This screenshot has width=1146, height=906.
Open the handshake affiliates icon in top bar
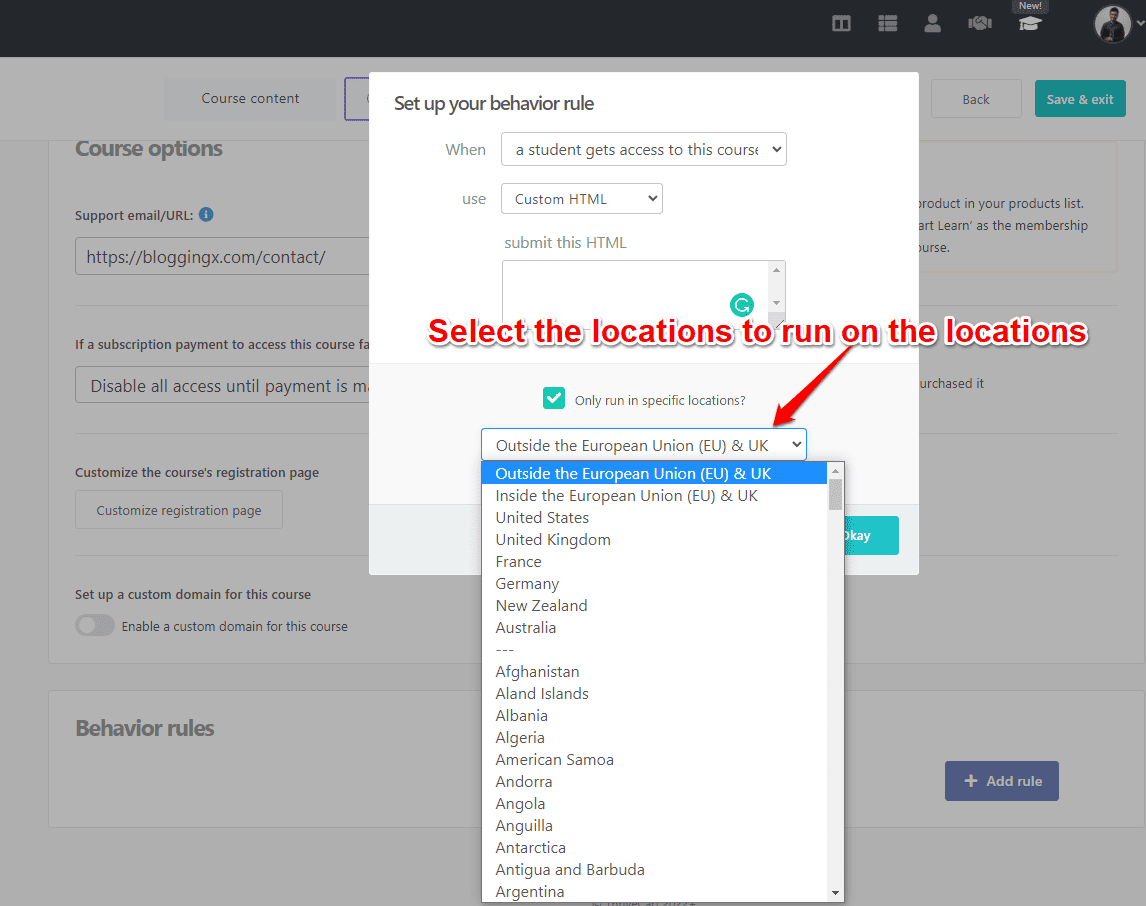point(979,23)
